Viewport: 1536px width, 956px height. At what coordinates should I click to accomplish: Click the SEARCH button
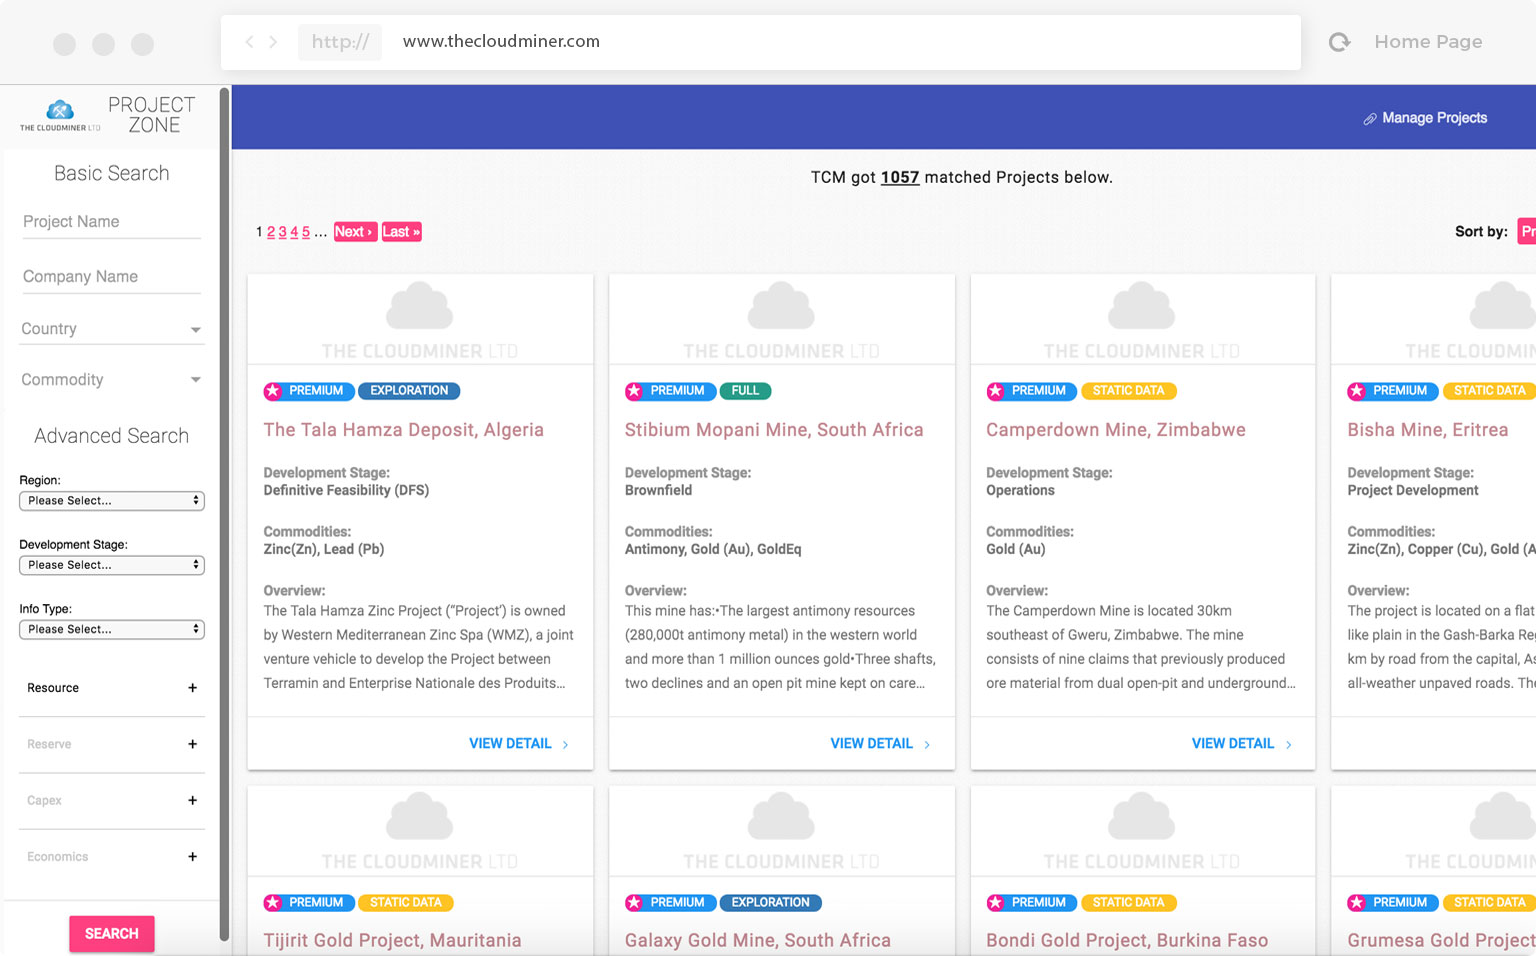coord(112,933)
